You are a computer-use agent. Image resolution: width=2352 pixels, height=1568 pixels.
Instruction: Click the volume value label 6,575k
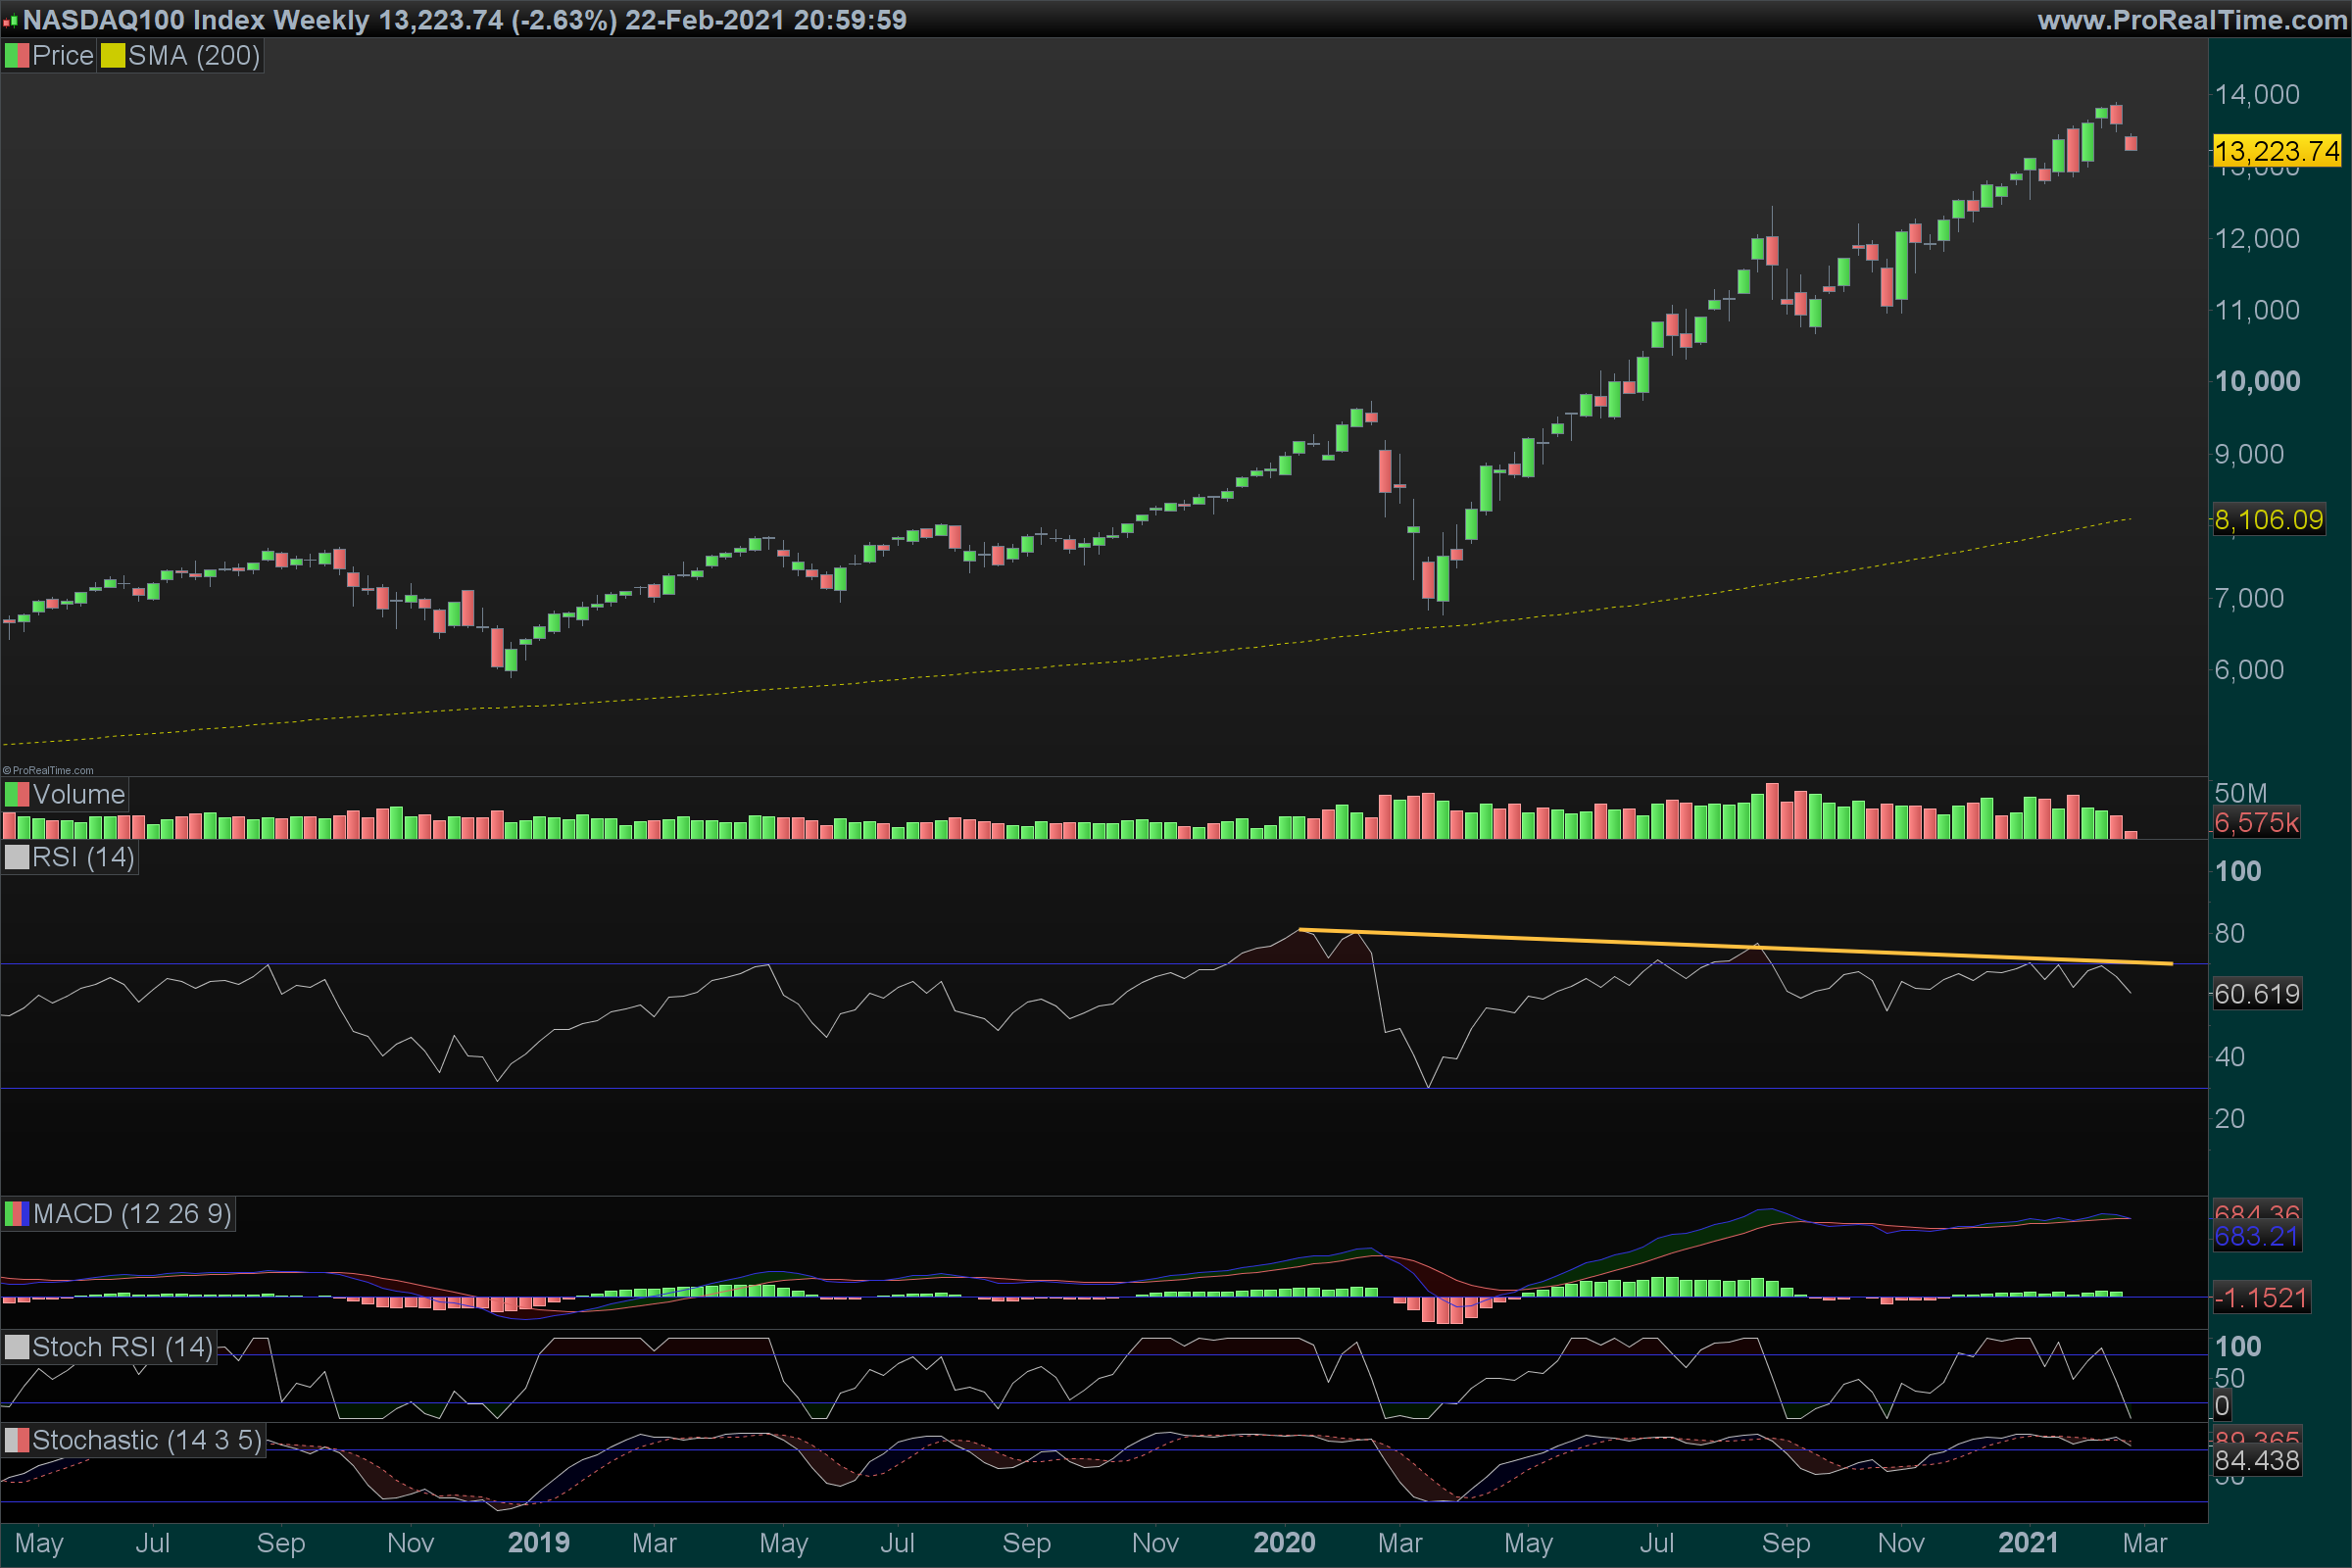[2256, 823]
